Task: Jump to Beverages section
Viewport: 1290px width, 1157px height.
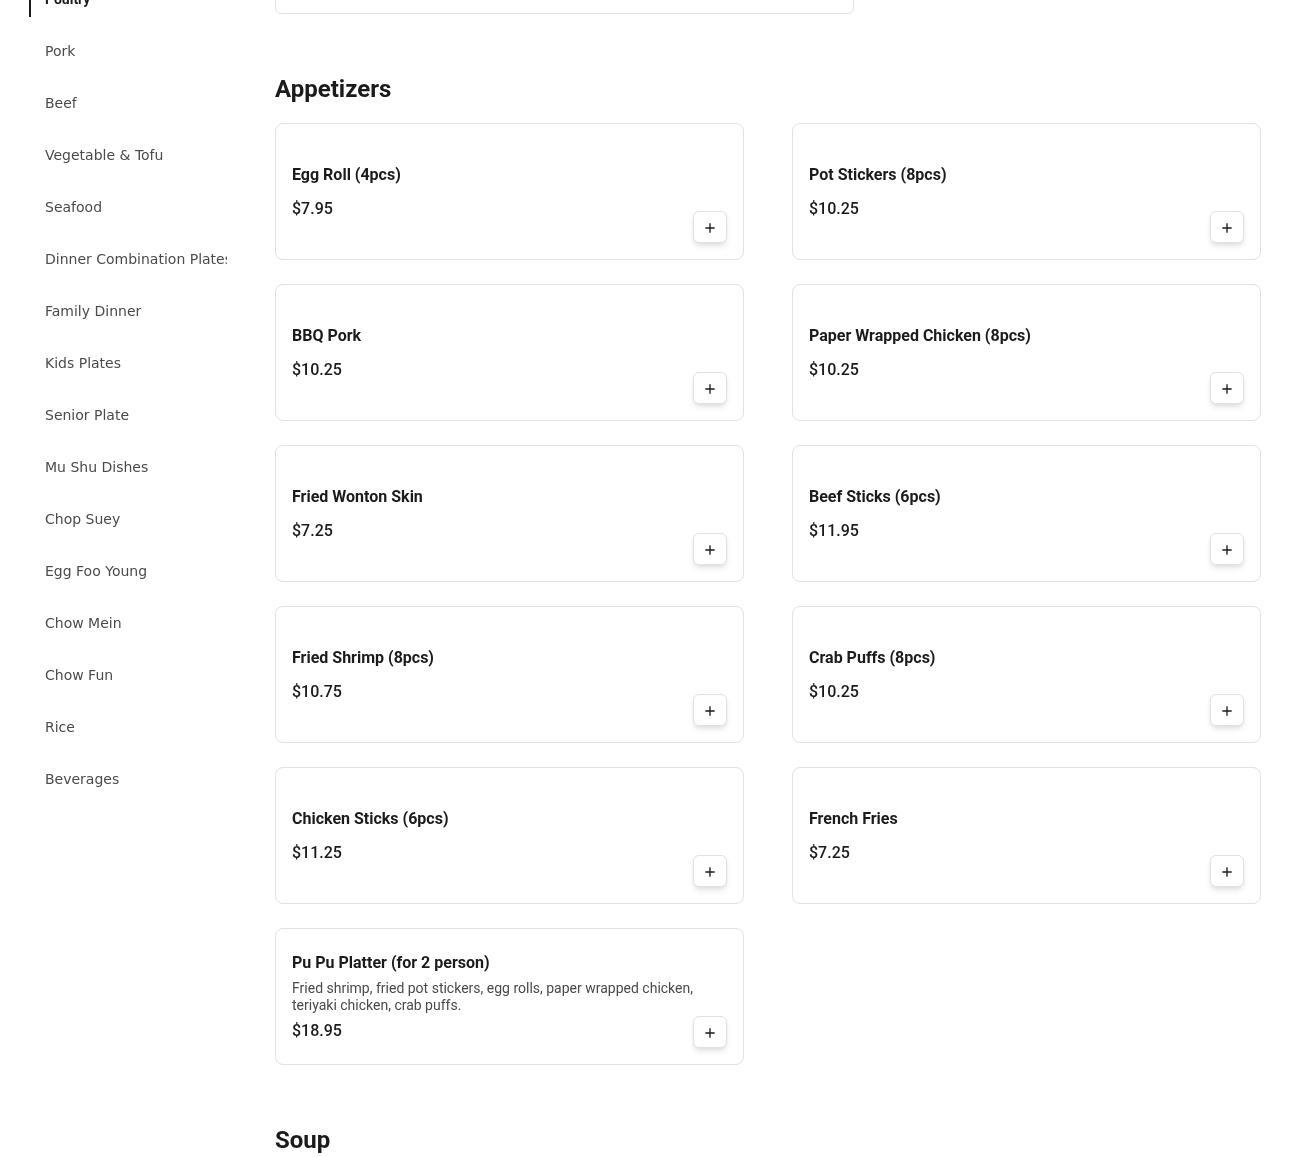Action: point(82,779)
